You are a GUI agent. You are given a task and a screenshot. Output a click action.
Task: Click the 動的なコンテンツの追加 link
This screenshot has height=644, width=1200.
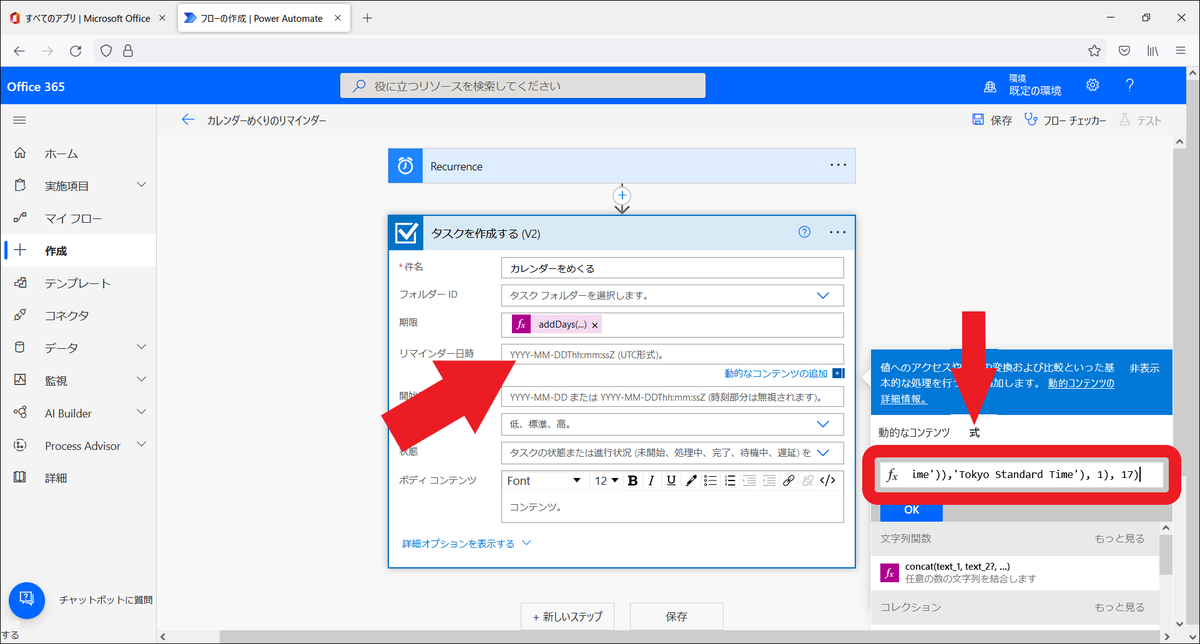click(x=776, y=373)
